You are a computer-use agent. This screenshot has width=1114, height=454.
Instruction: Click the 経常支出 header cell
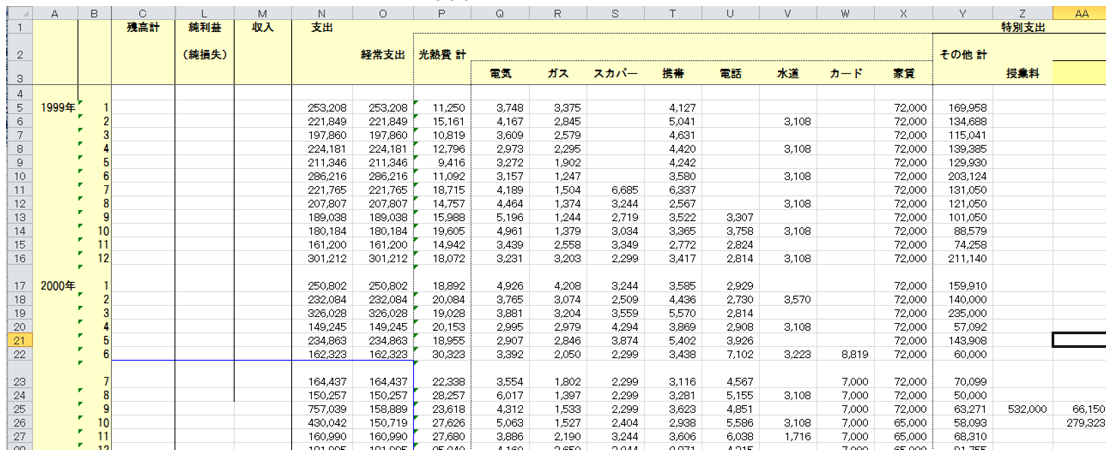(383, 54)
